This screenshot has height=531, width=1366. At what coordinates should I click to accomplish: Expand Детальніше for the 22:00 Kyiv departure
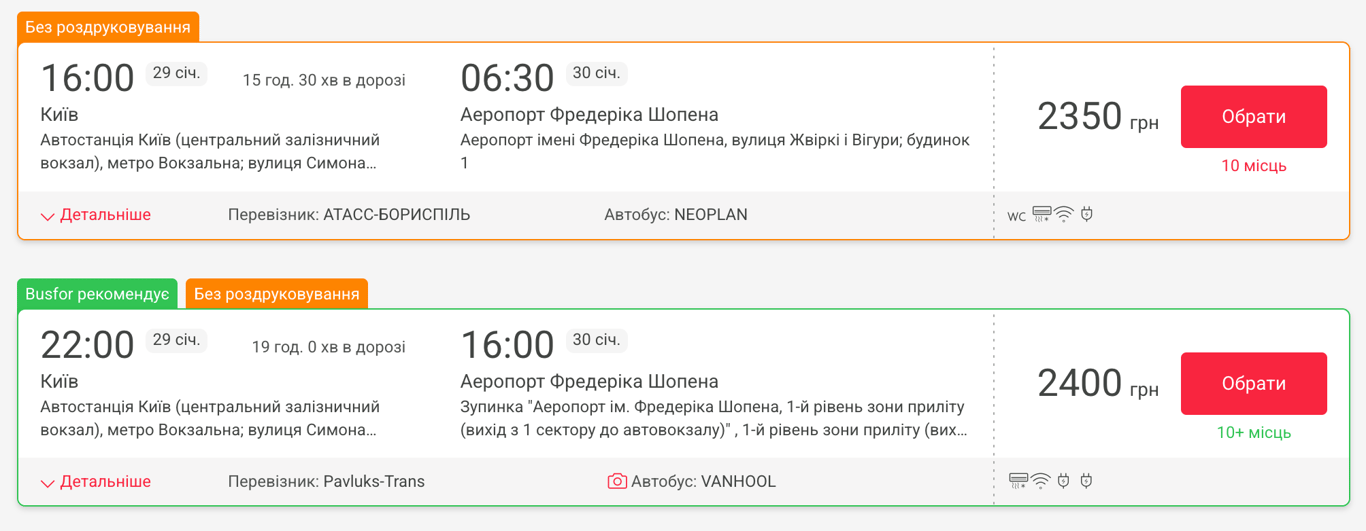coord(105,481)
